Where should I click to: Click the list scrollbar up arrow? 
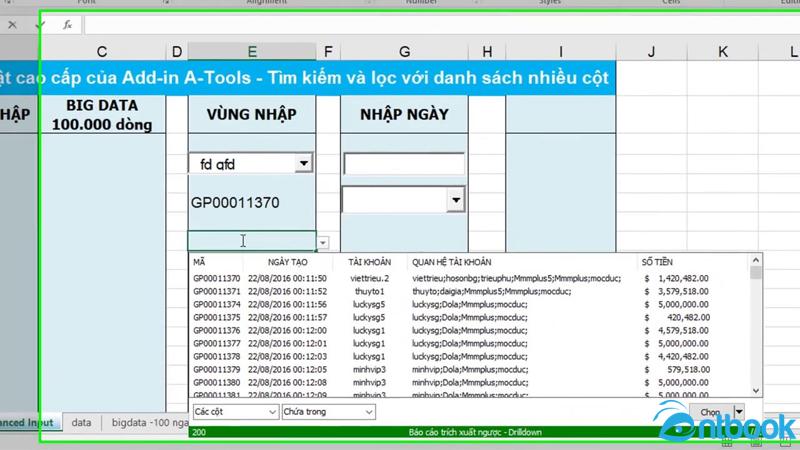click(x=756, y=260)
